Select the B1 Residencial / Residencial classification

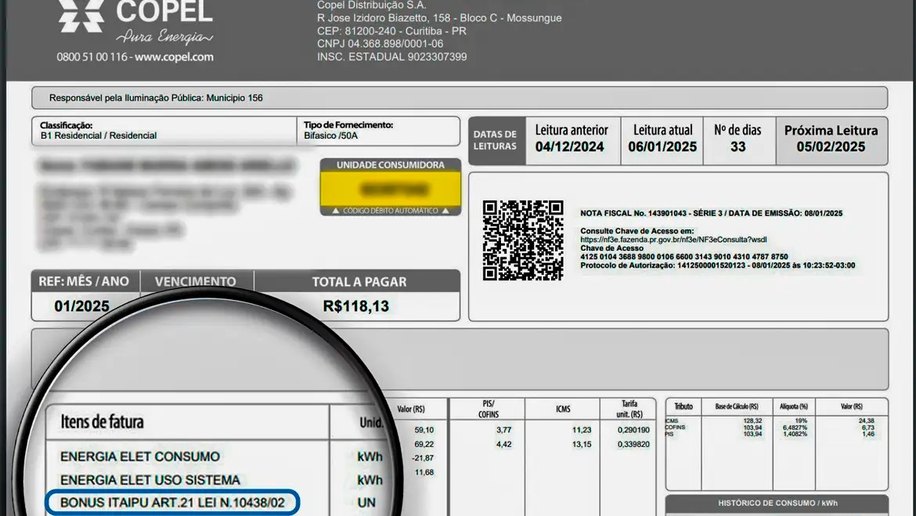[98, 136]
